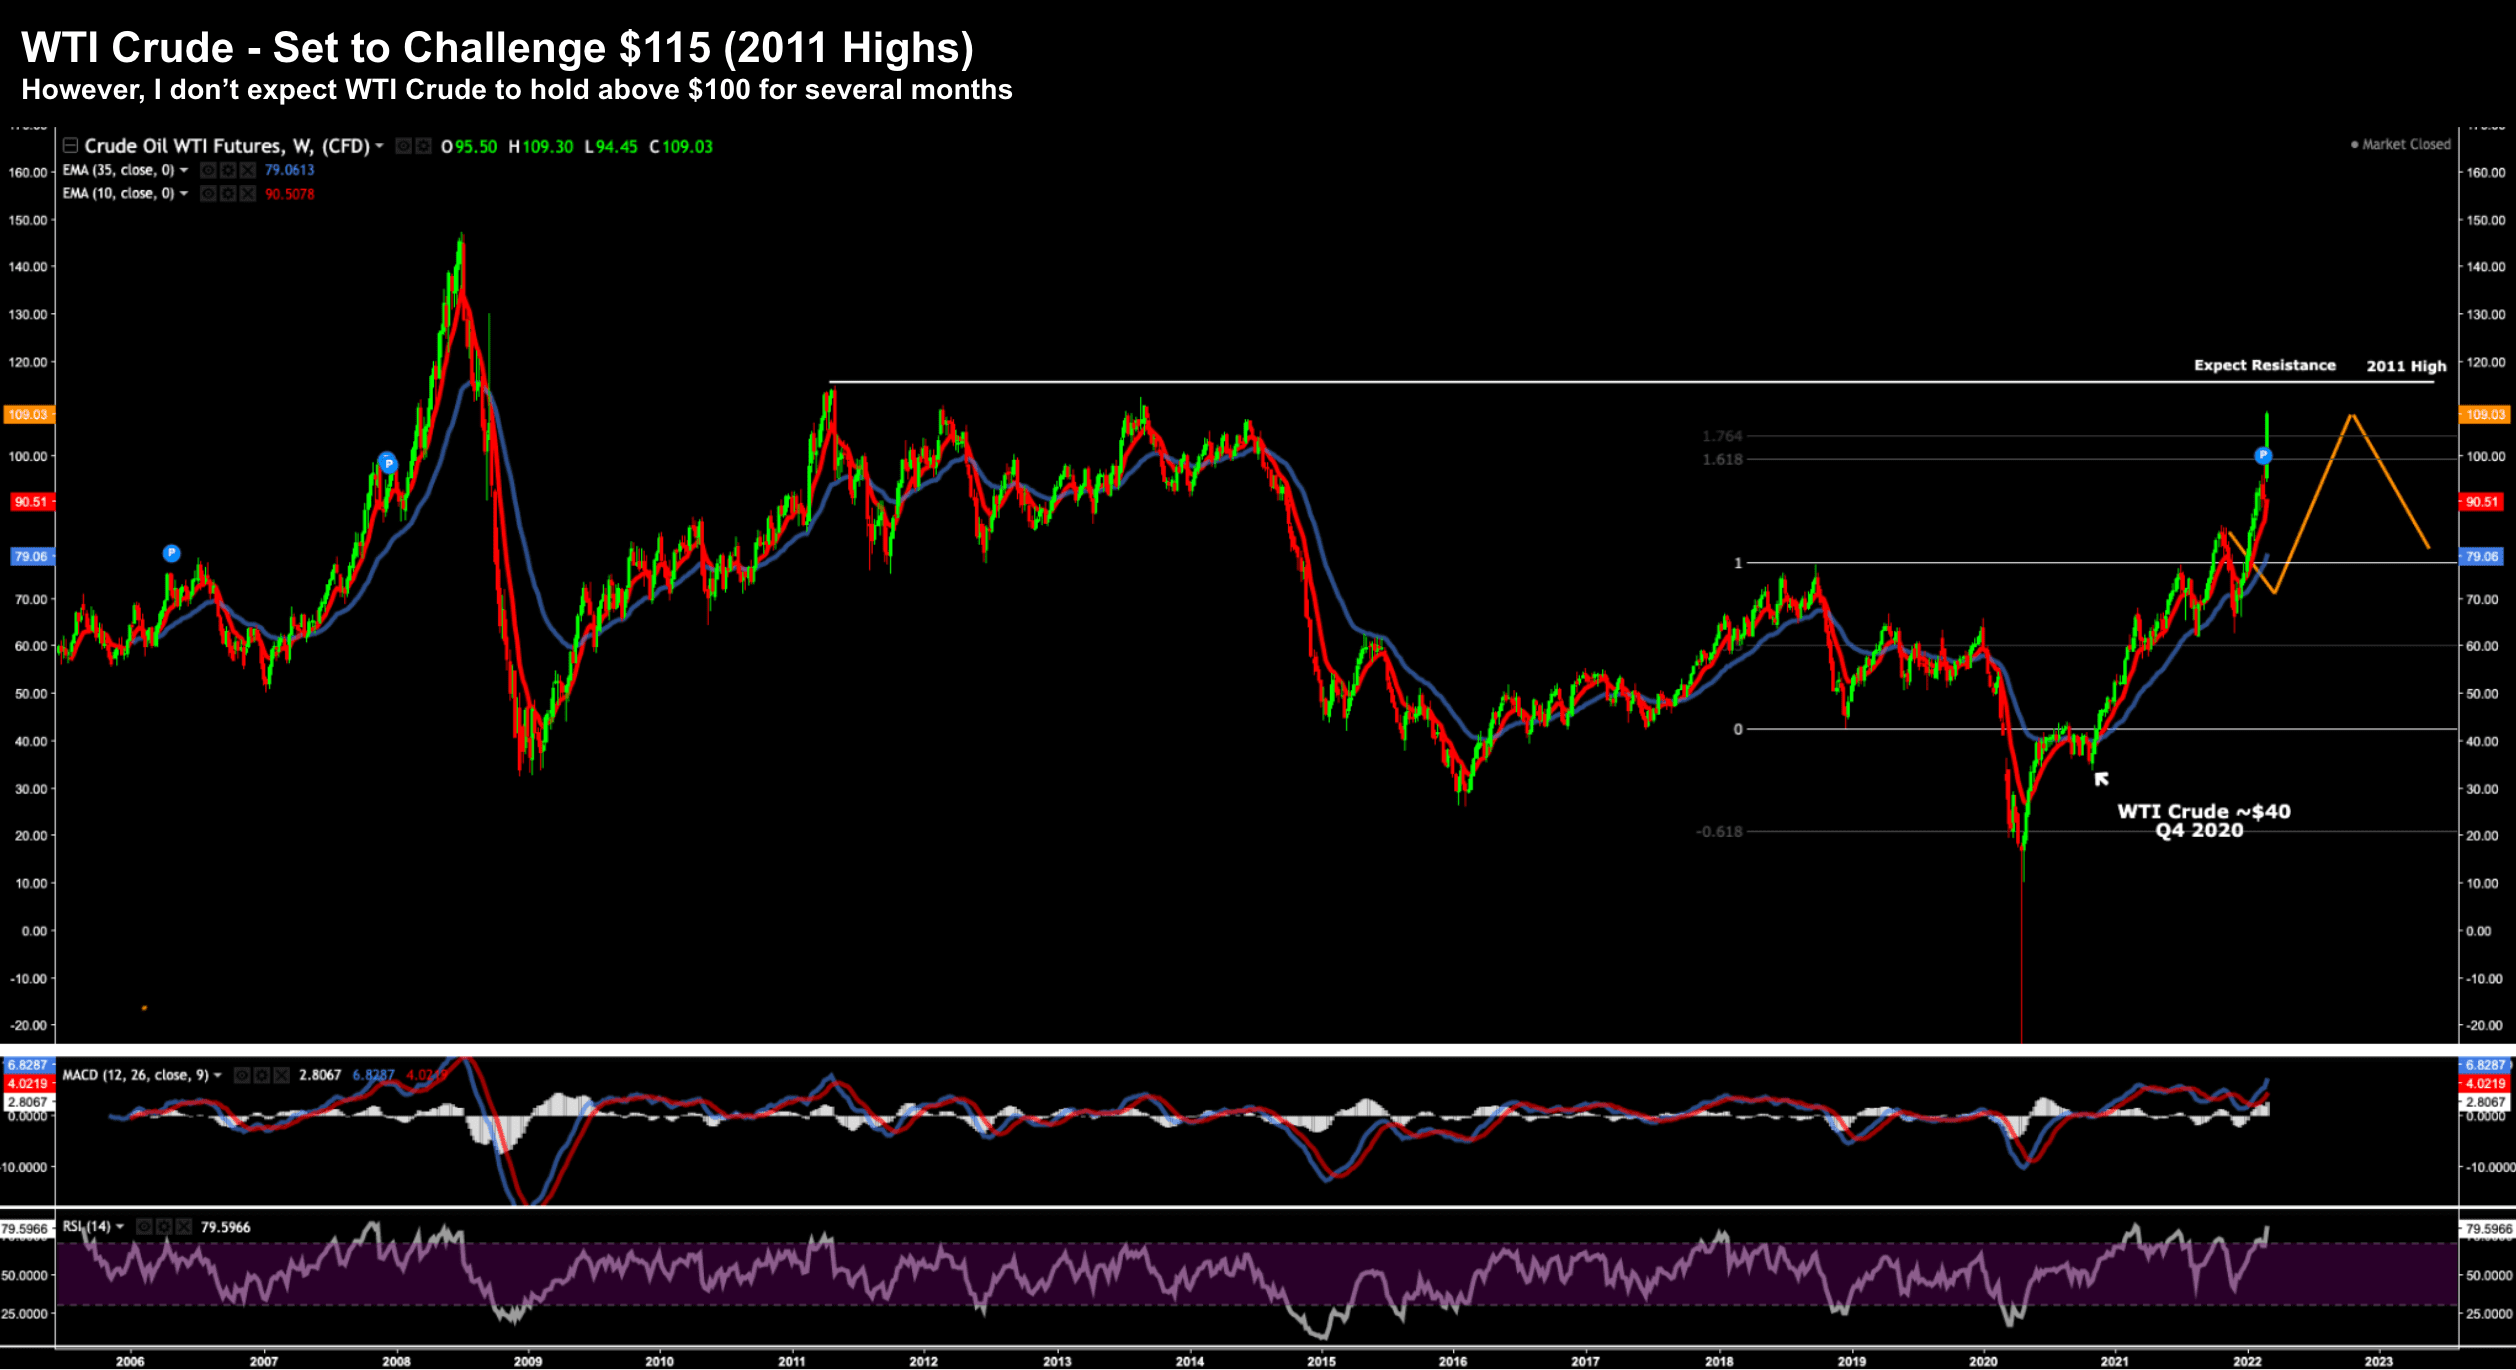Open settings gear for MACD indicator
Viewport: 2516px width, 1370px height.
[262, 1075]
